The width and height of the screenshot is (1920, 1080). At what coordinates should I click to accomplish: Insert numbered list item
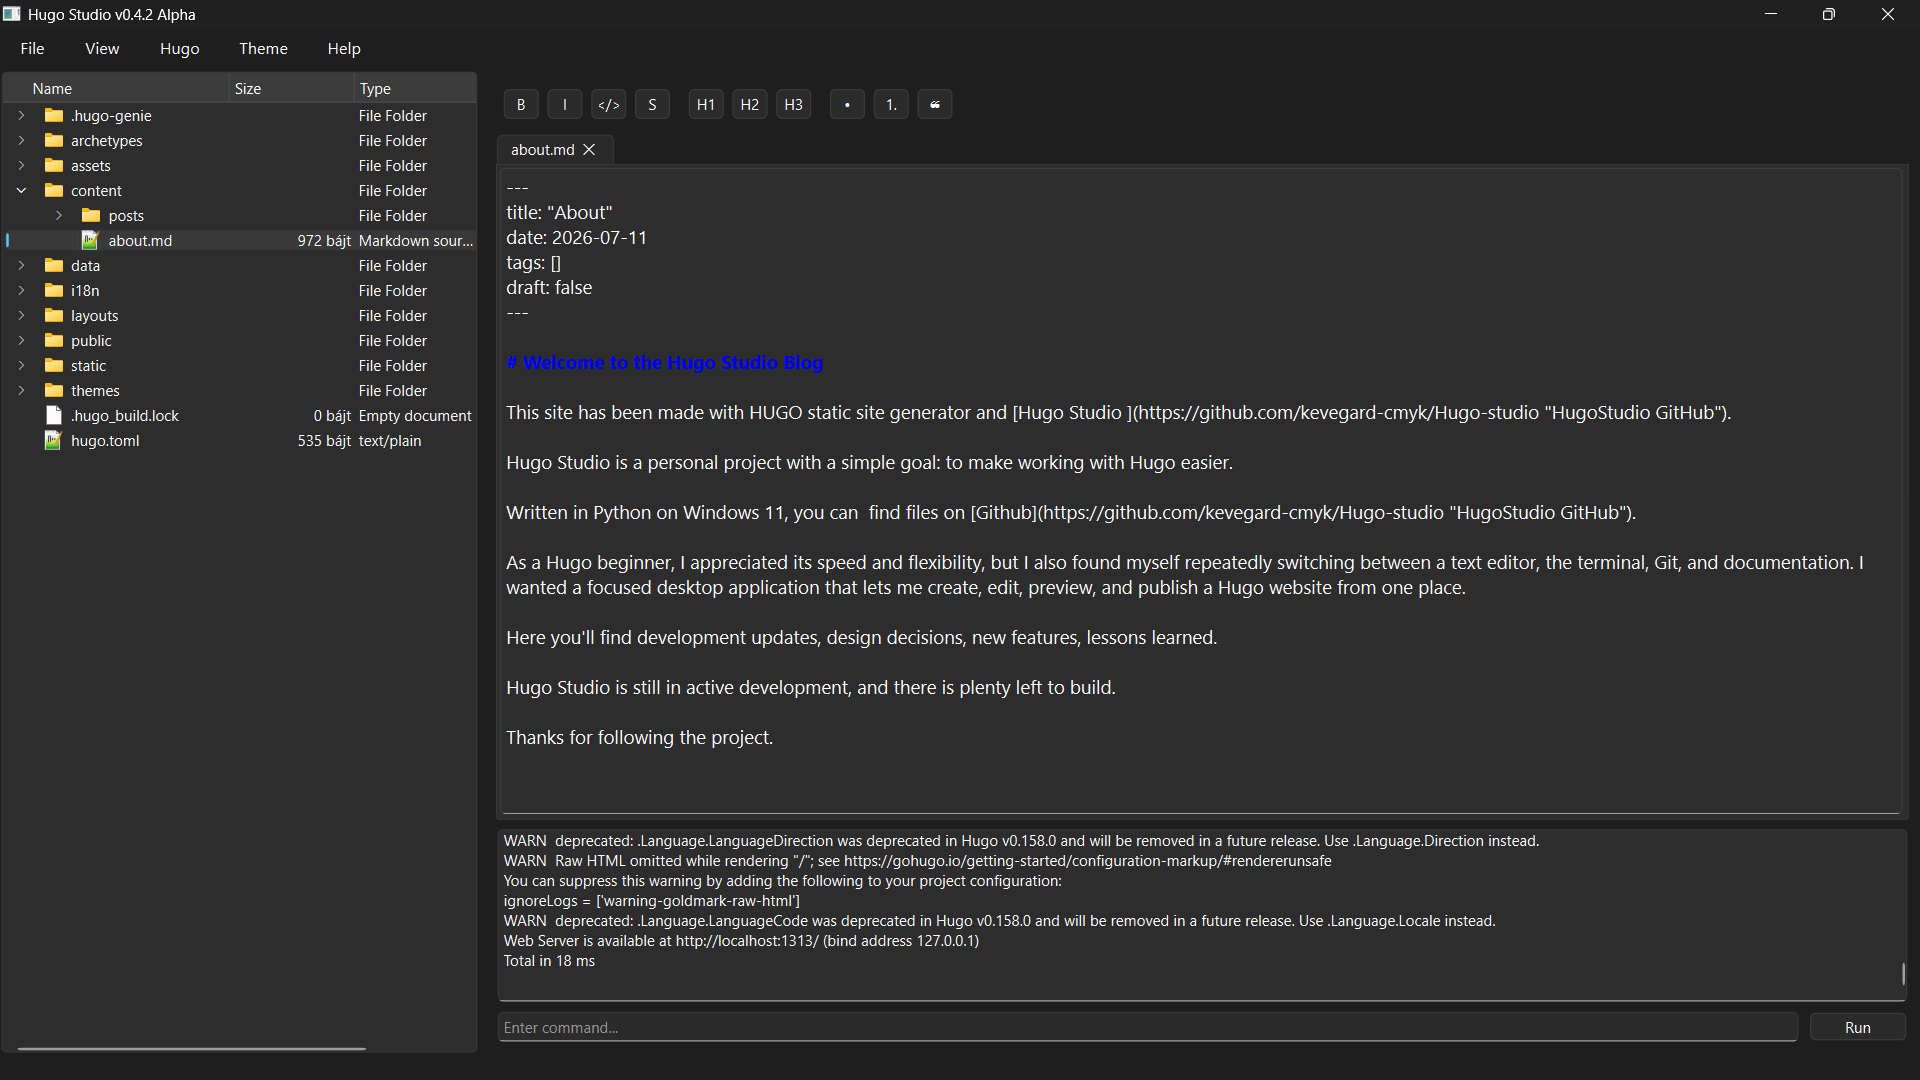(x=891, y=104)
